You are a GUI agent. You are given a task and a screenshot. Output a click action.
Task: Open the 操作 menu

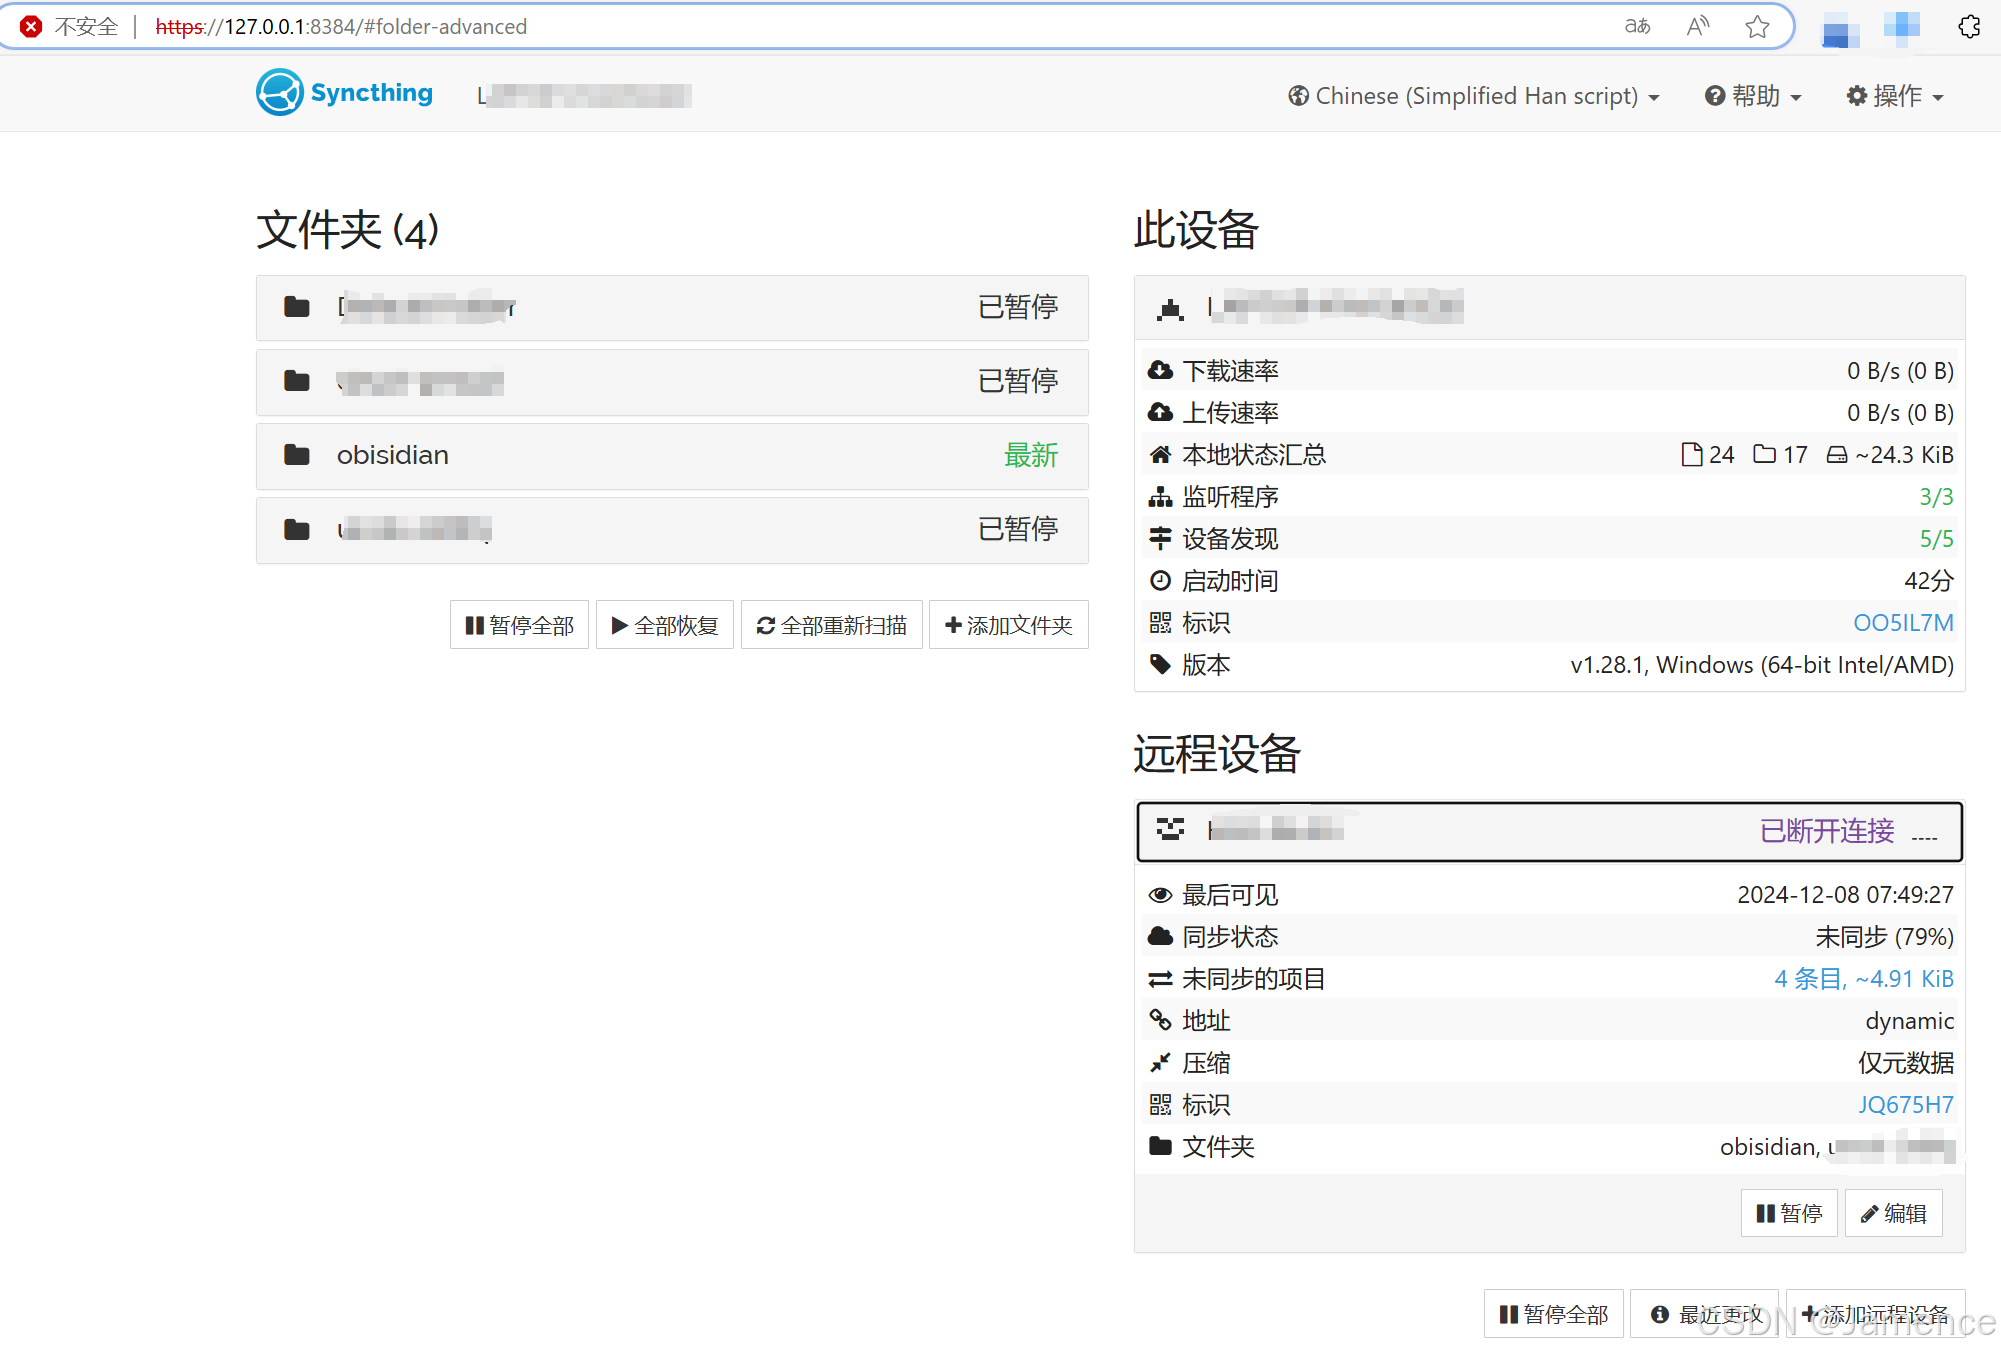[x=1895, y=96]
